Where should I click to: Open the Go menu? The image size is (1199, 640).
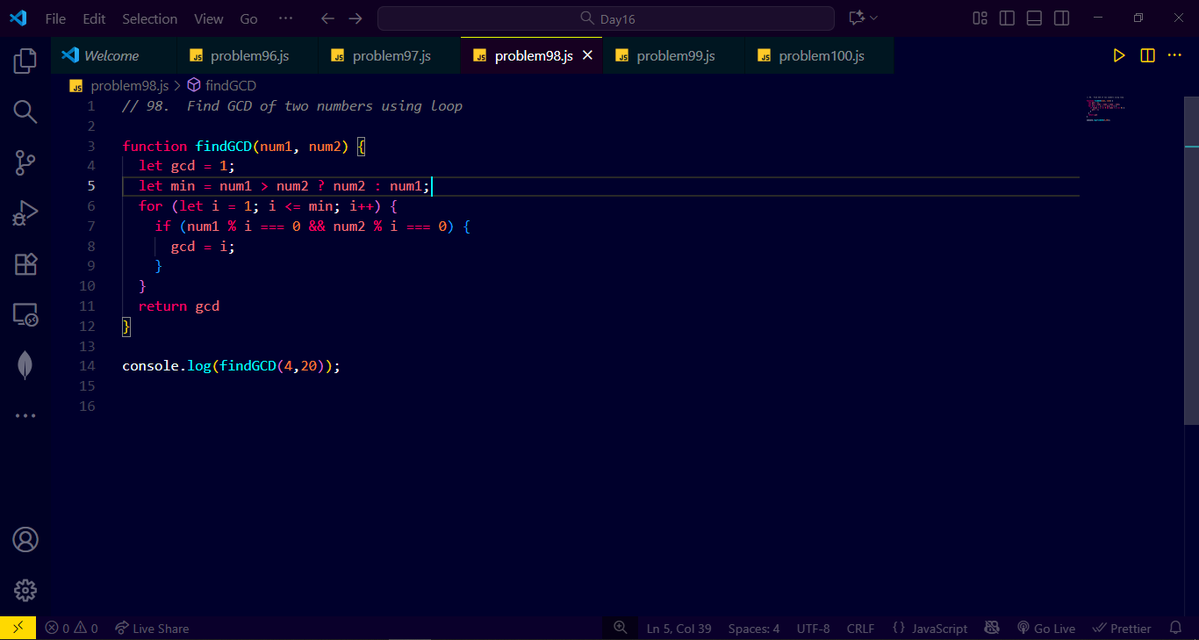(x=249, y=18)
